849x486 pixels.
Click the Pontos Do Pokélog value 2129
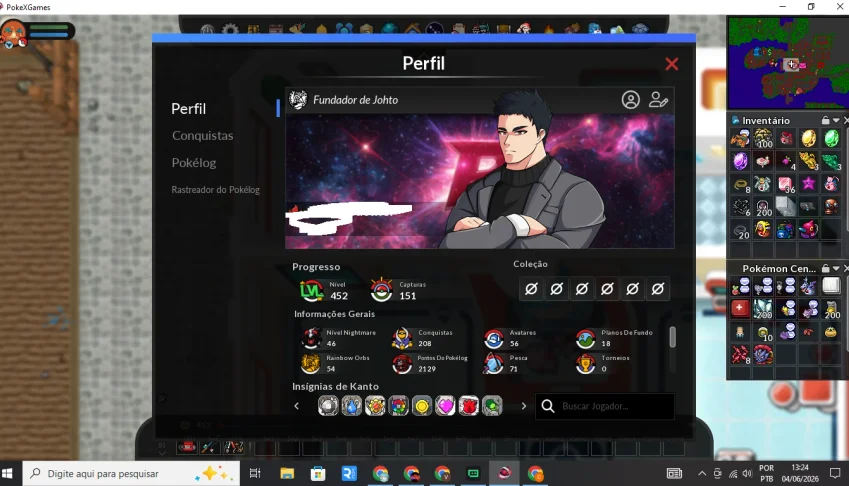[x=427, y=369]
